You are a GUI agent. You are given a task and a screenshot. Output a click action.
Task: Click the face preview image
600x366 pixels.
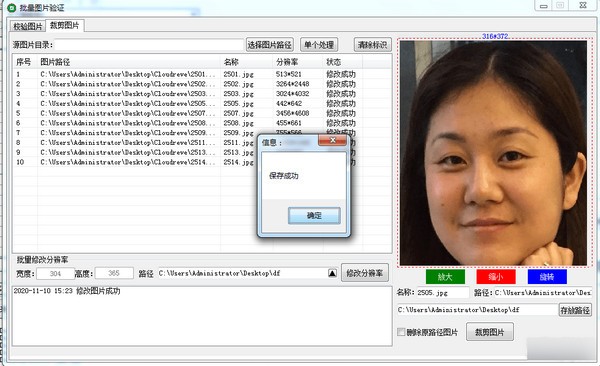[494, 153]
